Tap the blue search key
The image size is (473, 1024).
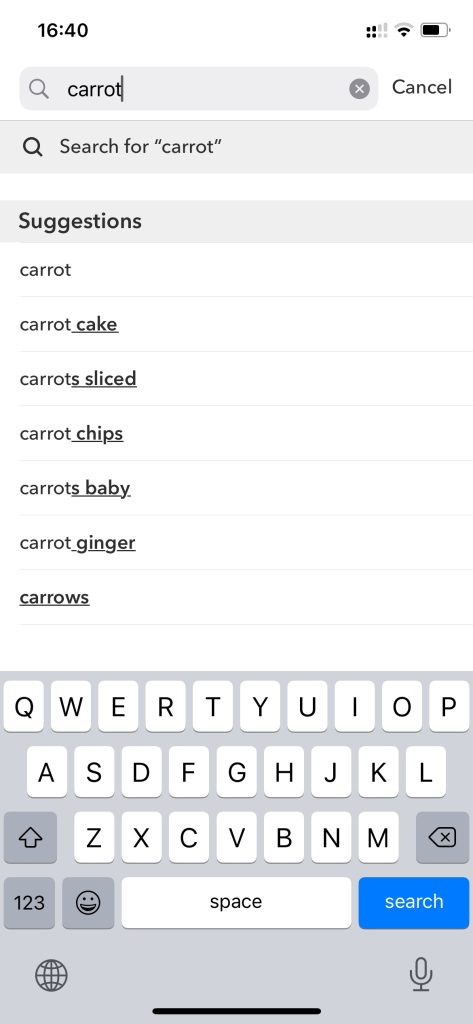pos(414,903)
